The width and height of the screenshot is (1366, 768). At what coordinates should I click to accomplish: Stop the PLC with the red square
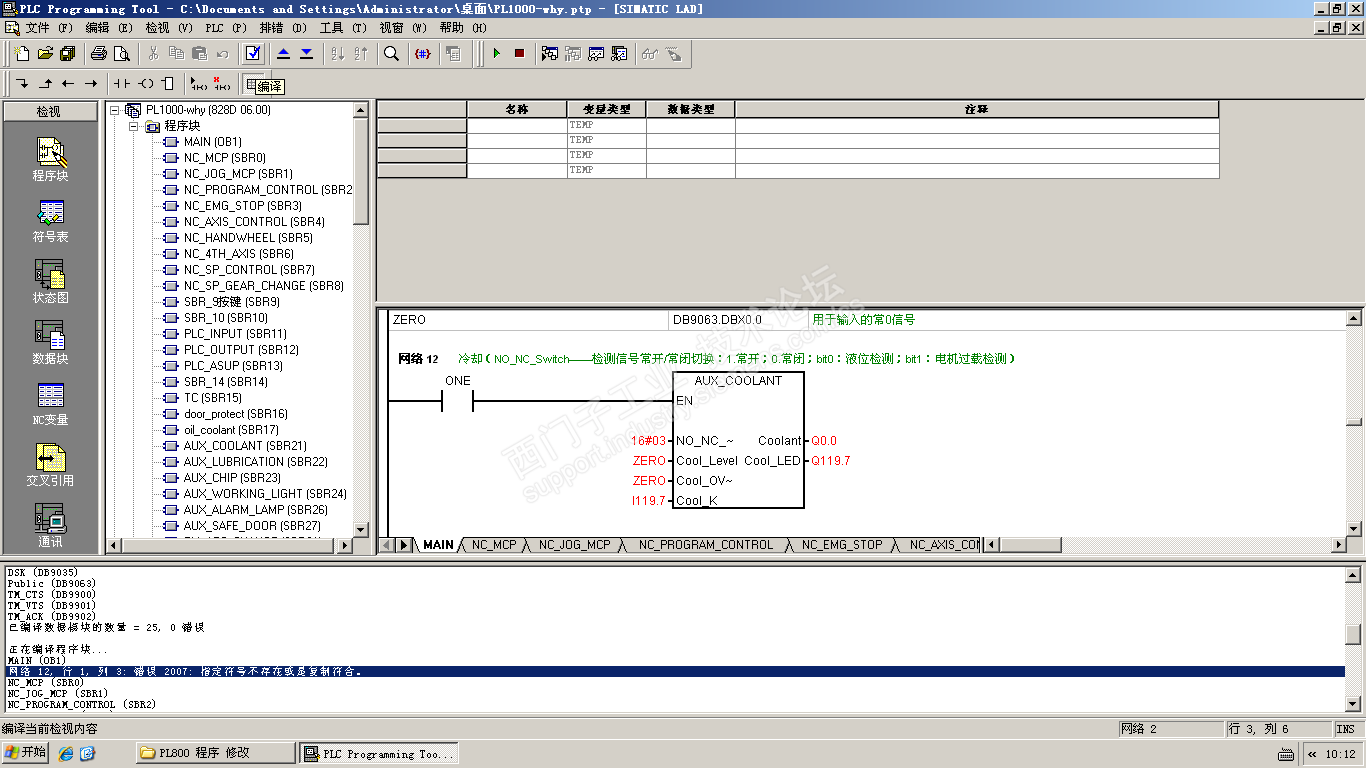coord(519,53)
